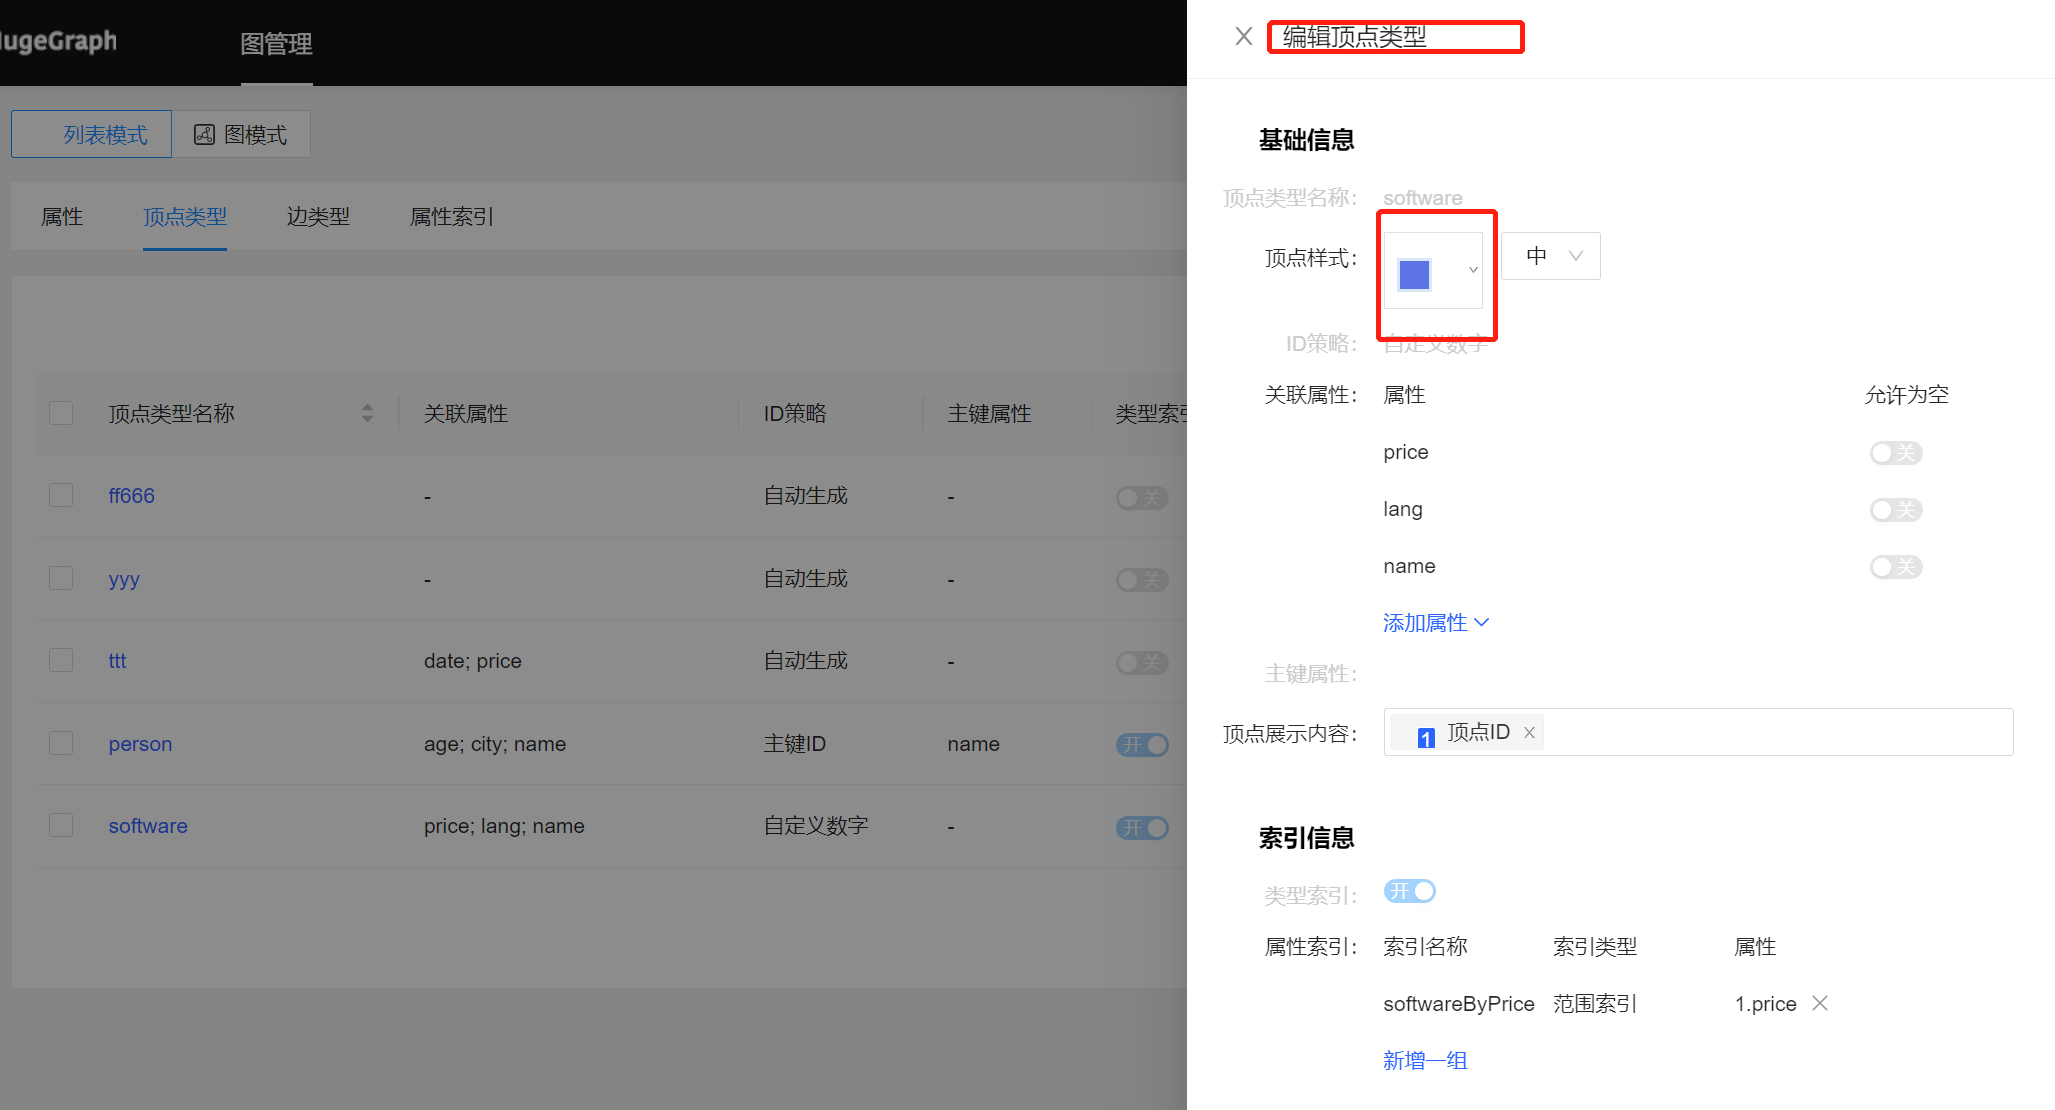Switch to the edge type tab
This screenshot has height=1110, width=2055.
[x=318, y=217]
